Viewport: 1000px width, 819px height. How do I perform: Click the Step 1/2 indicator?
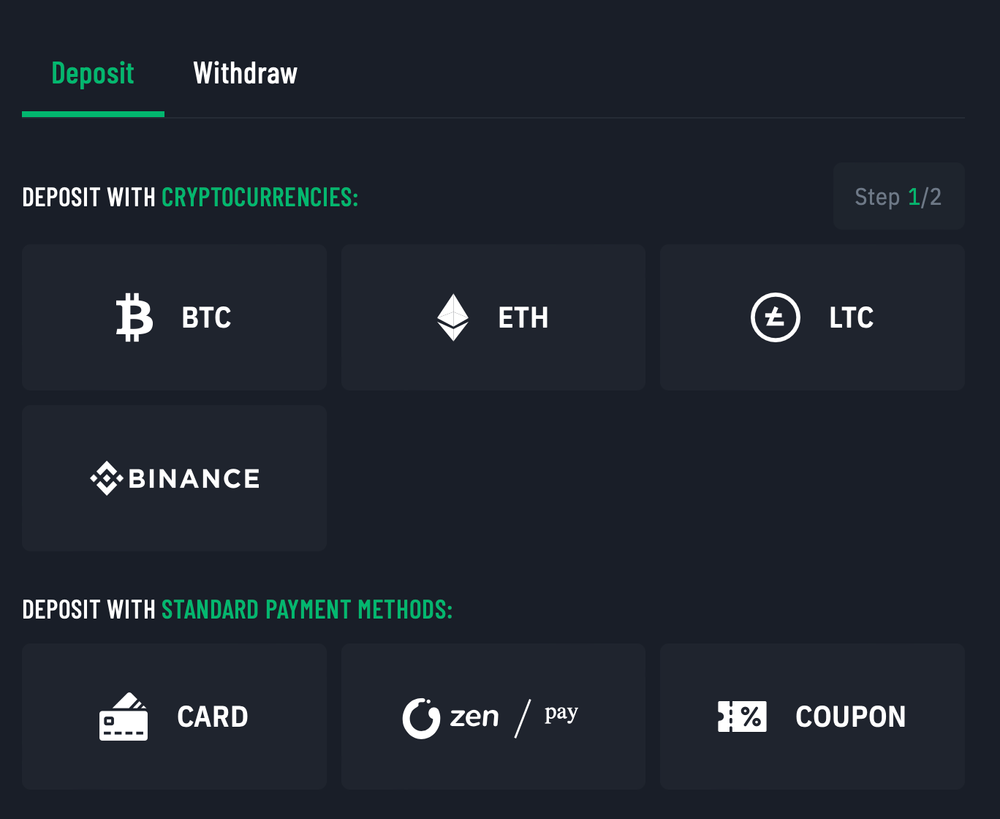[x=897, y=197]
